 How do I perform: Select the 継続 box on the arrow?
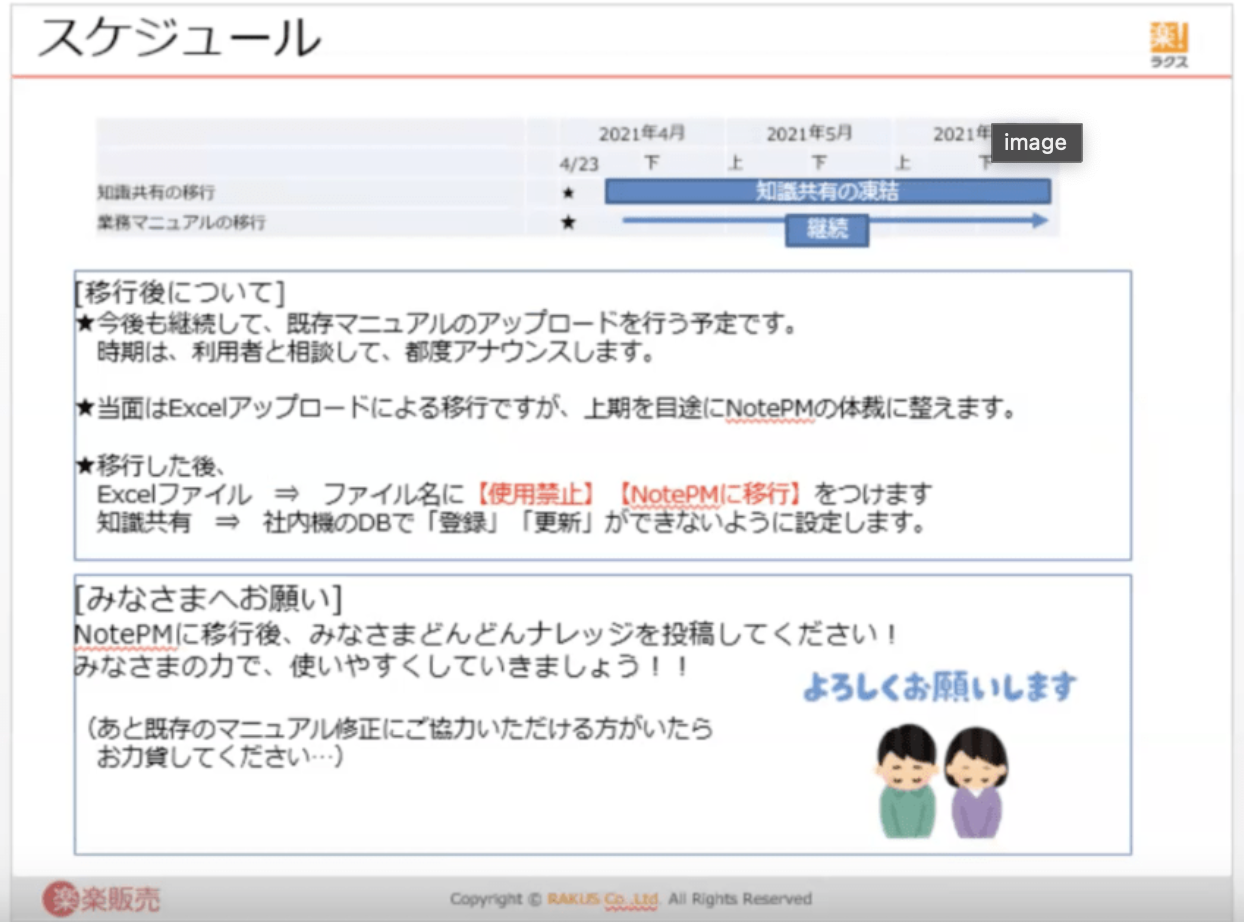point(827,229)
